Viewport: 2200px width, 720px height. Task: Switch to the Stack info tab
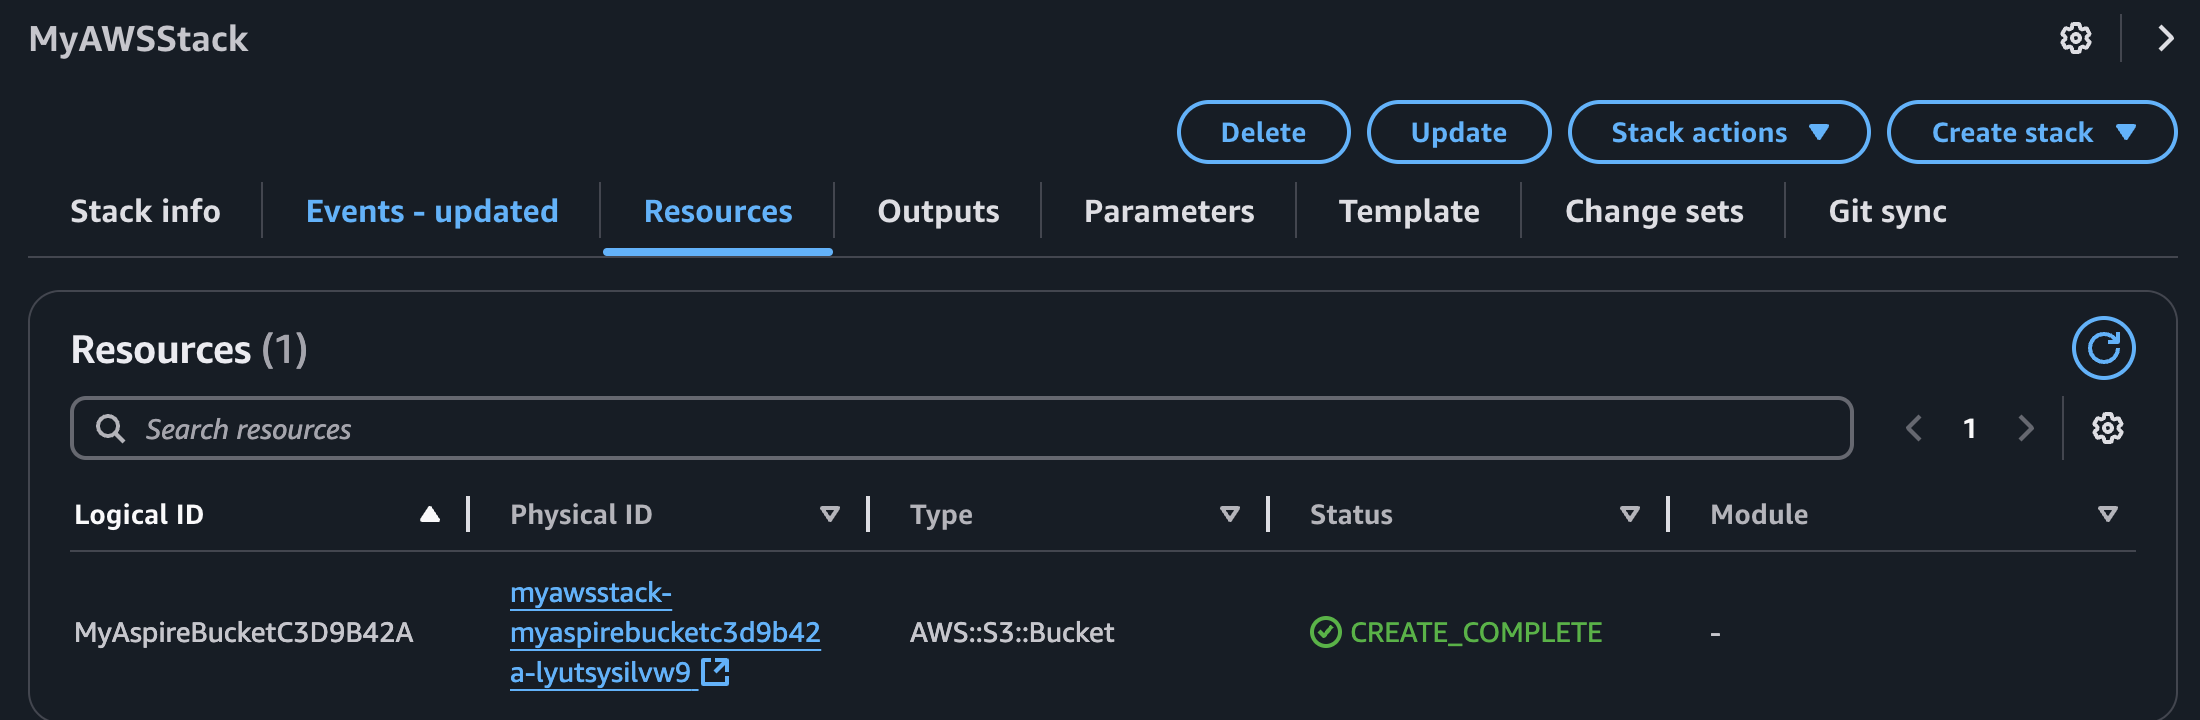coord(145,211)
